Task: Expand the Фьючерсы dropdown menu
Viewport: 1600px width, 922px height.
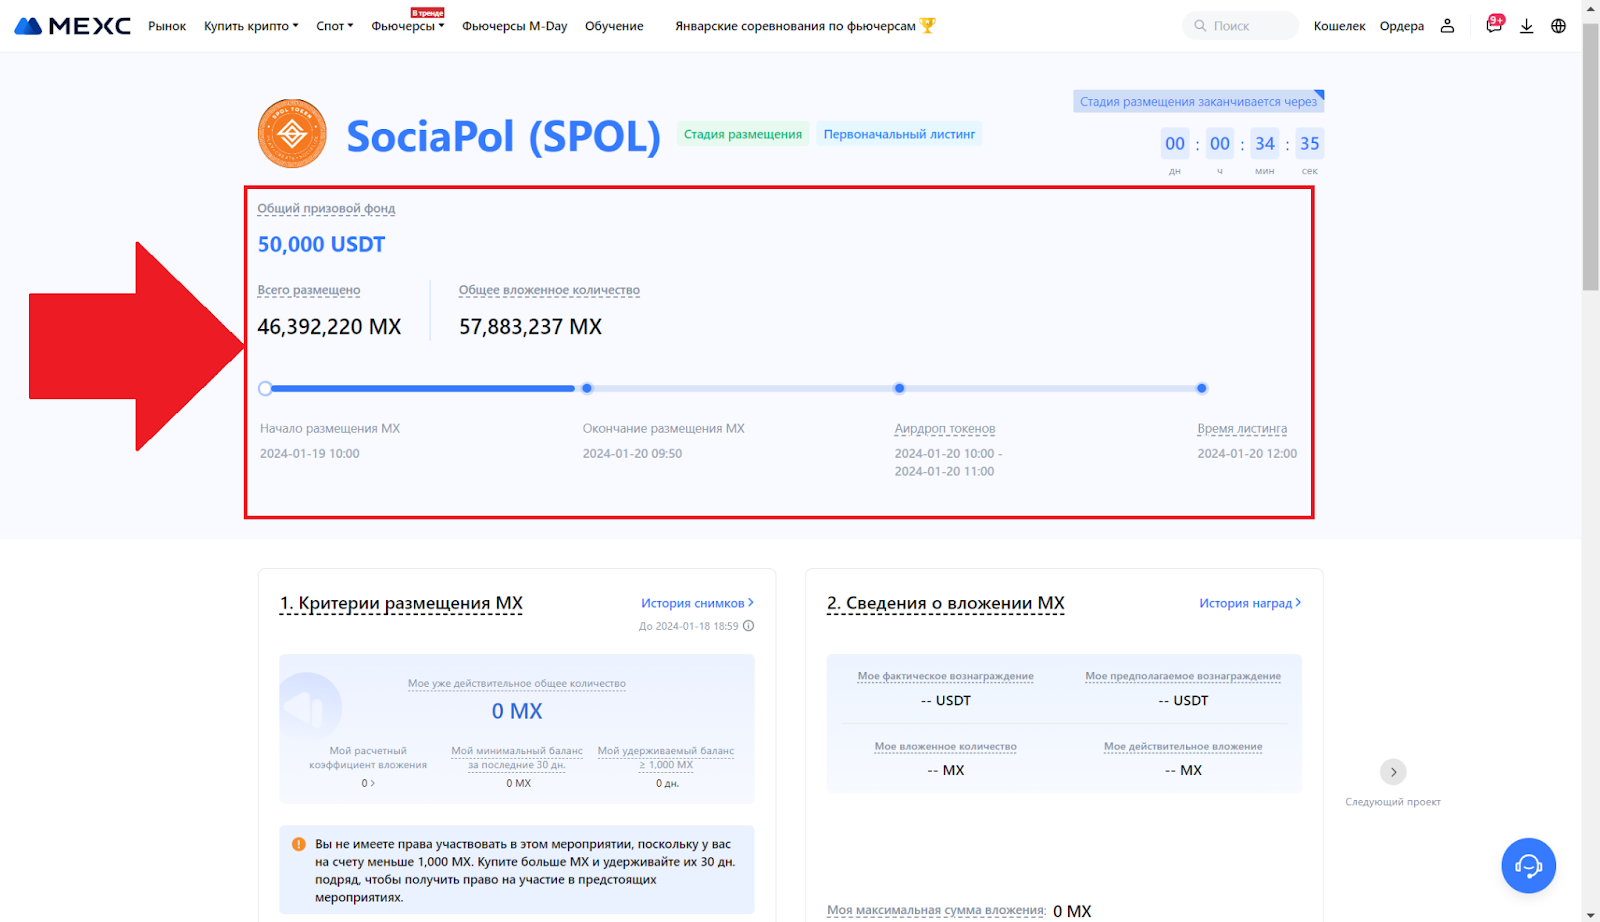Action: tap(407, 26)
